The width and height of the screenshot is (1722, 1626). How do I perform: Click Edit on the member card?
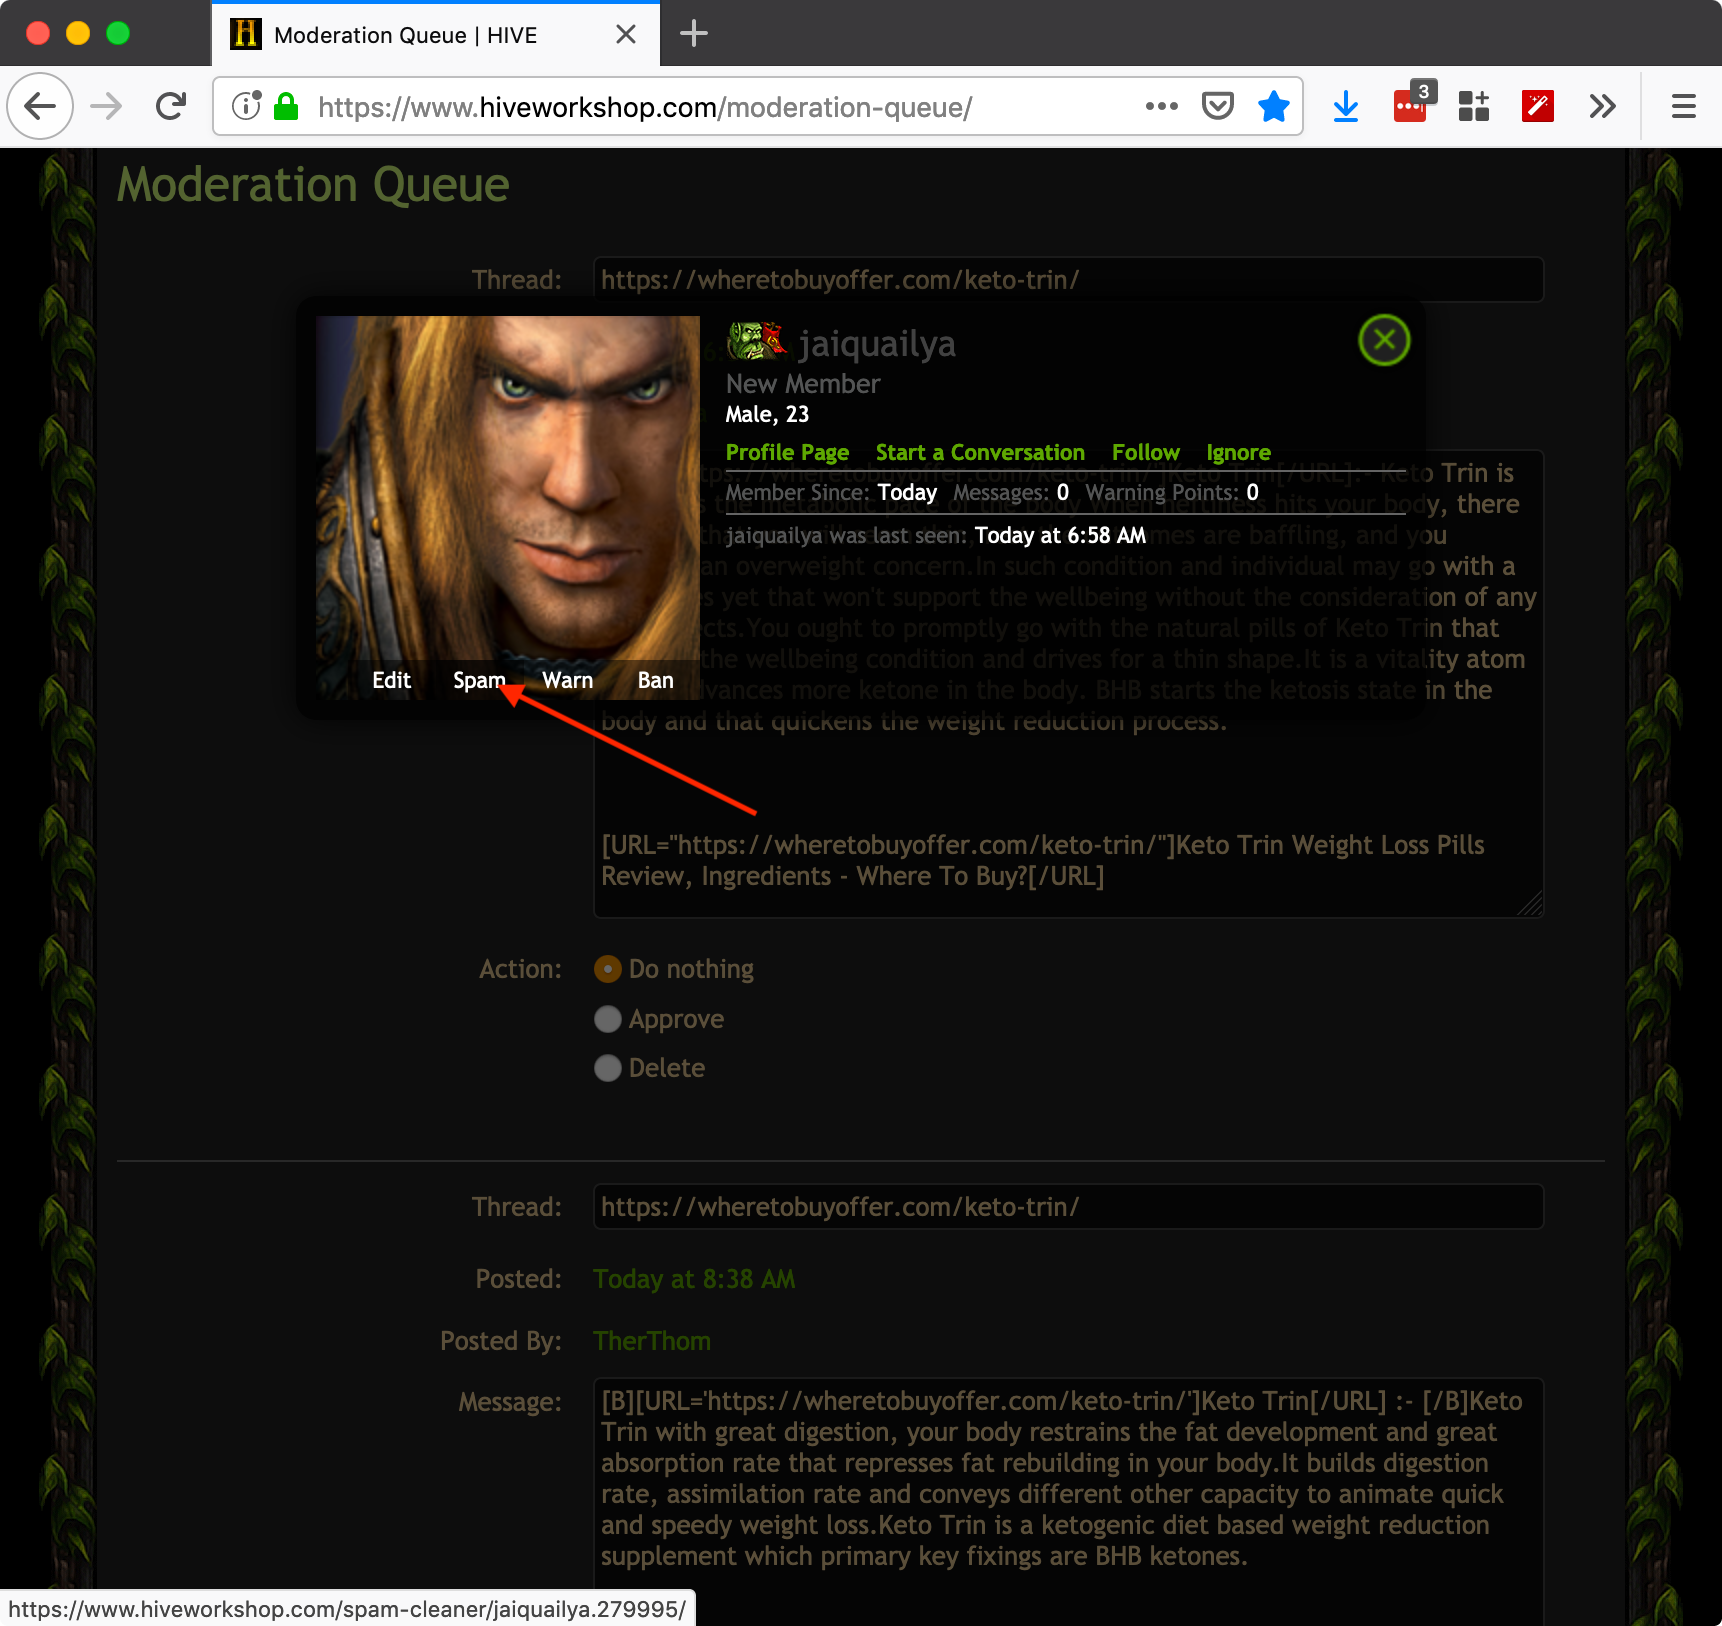click(391, 681)
